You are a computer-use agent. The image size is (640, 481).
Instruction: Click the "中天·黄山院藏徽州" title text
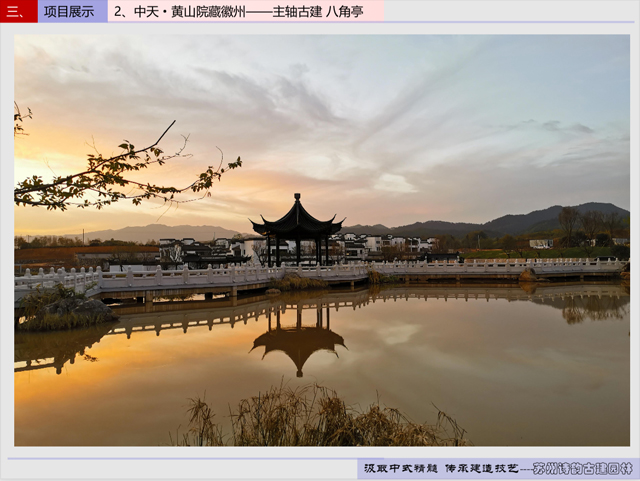190,12
